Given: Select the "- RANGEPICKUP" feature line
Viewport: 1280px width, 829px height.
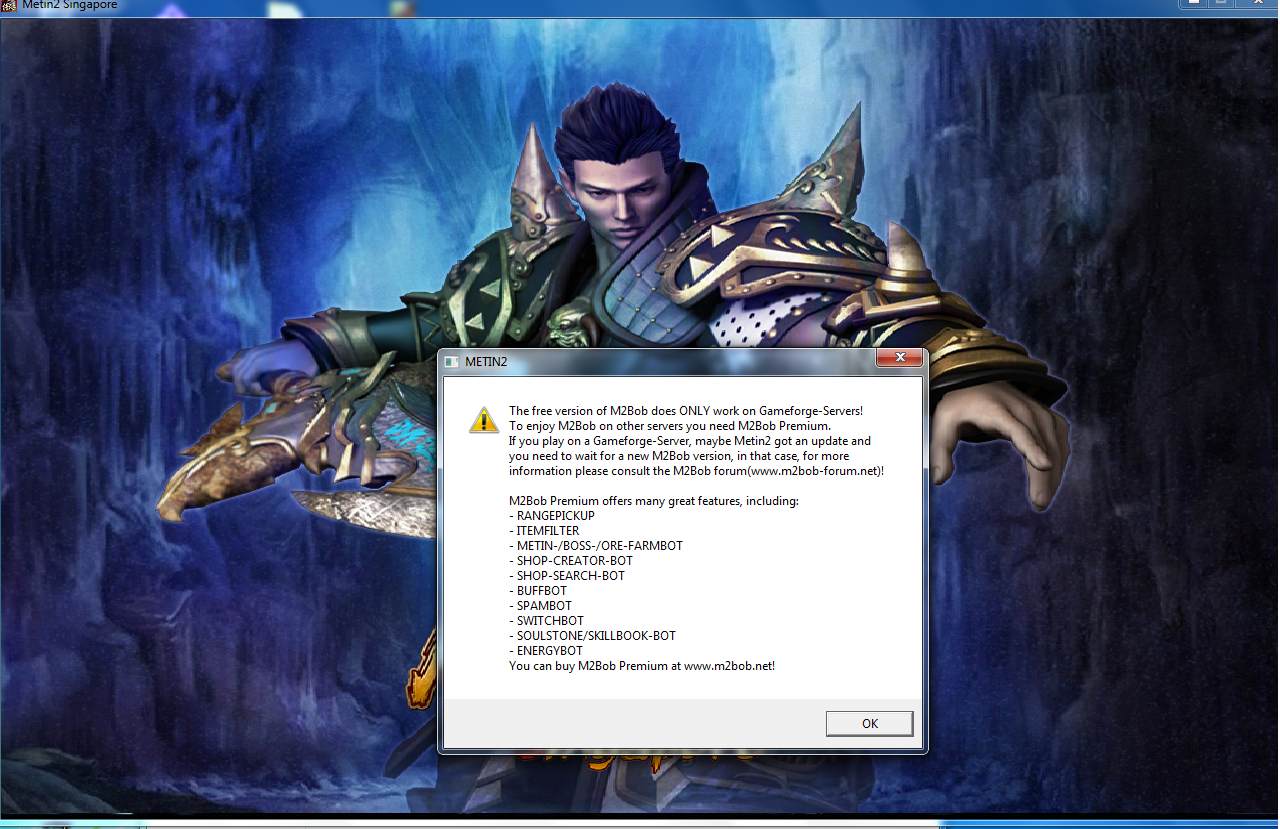Looking at the screenshot, I should point(552,516).
